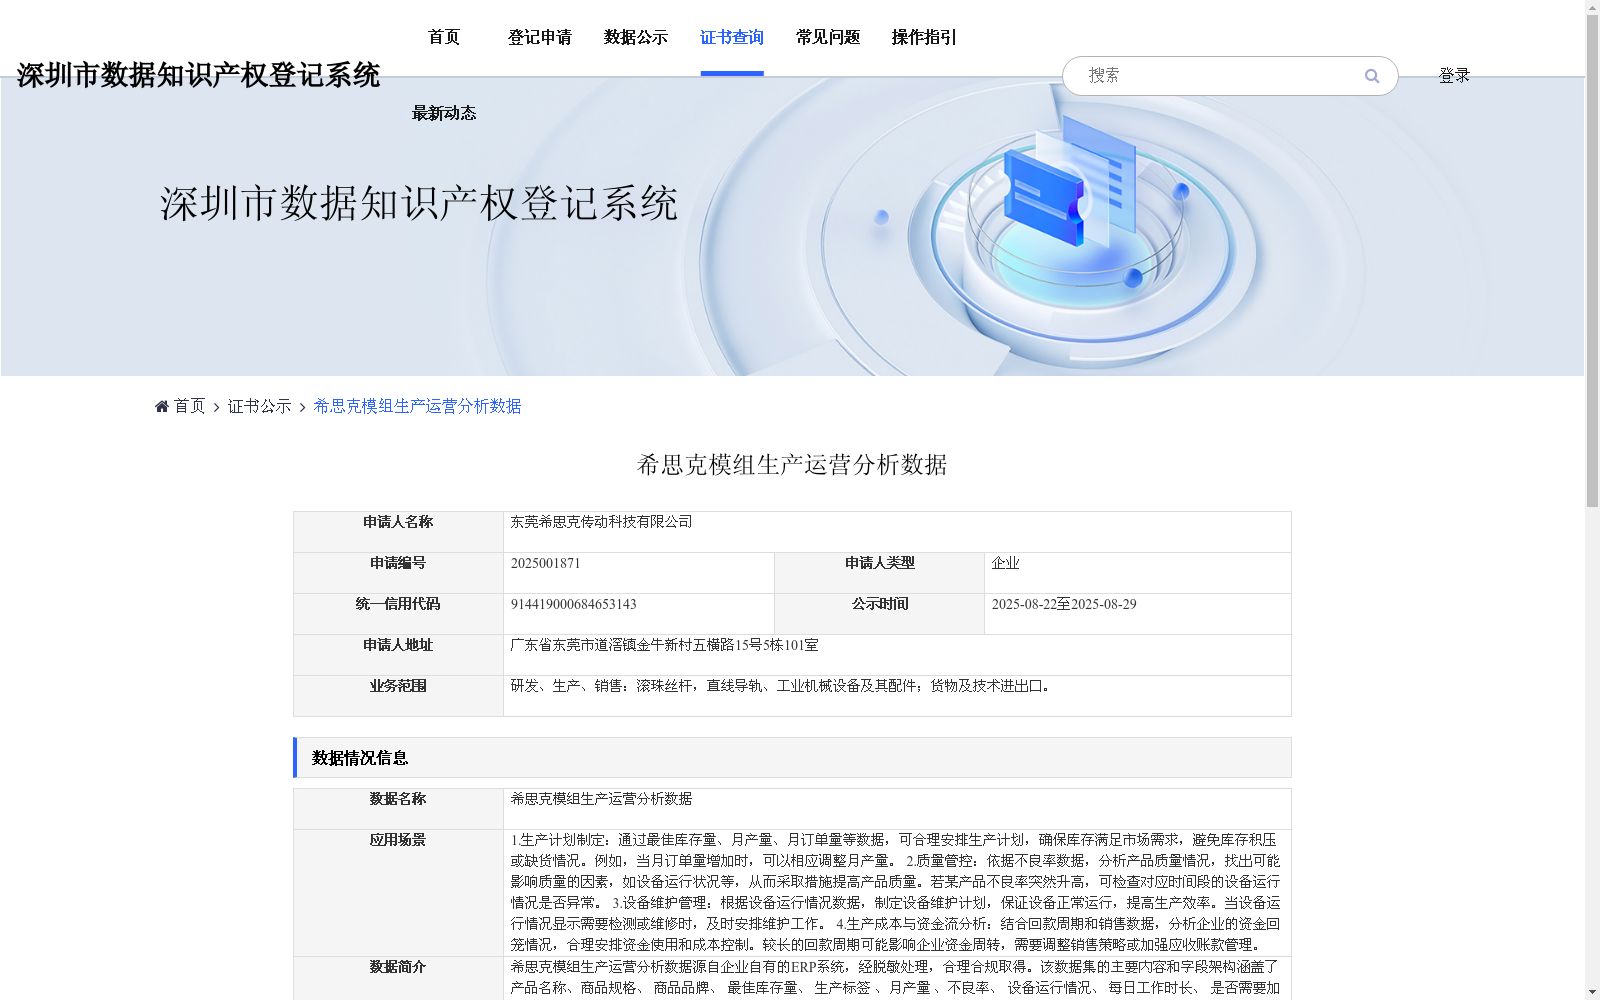
Task: Click the 数据名称 label cell
Action: point(398,809)
